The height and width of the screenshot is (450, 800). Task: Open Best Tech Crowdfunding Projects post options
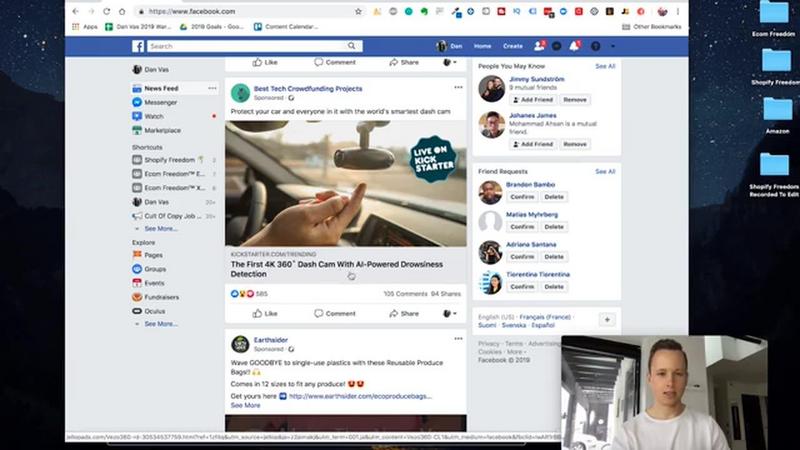[x=458, y=88]
